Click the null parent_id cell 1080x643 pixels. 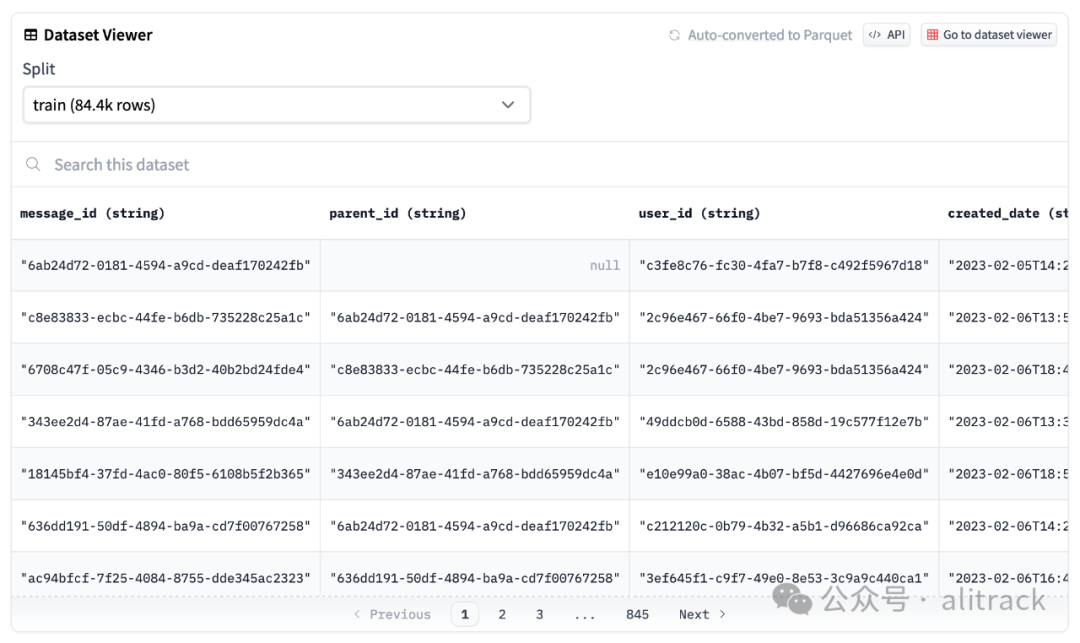coord(475,266)
